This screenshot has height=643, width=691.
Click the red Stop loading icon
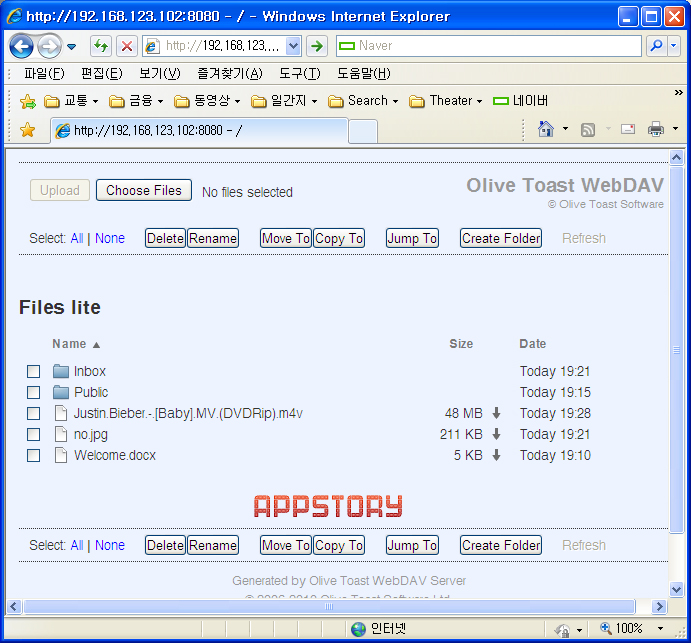tap(127, 46)
